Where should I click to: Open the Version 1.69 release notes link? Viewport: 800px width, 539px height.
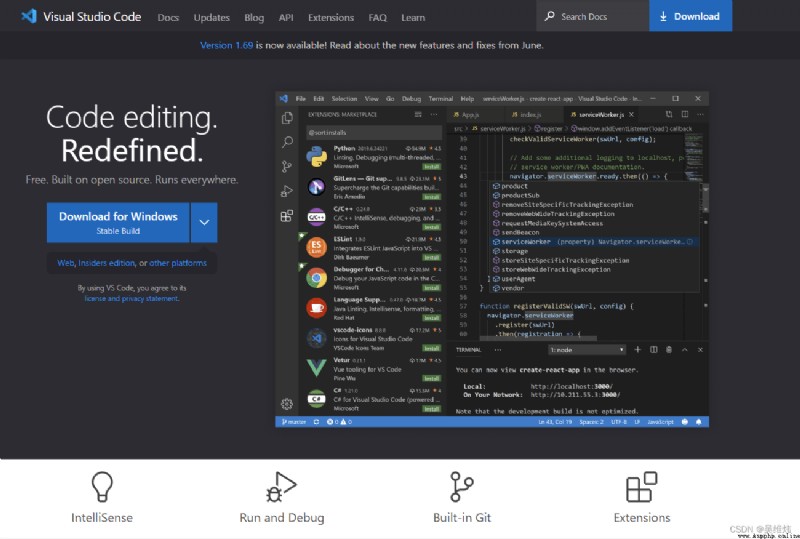226,45
